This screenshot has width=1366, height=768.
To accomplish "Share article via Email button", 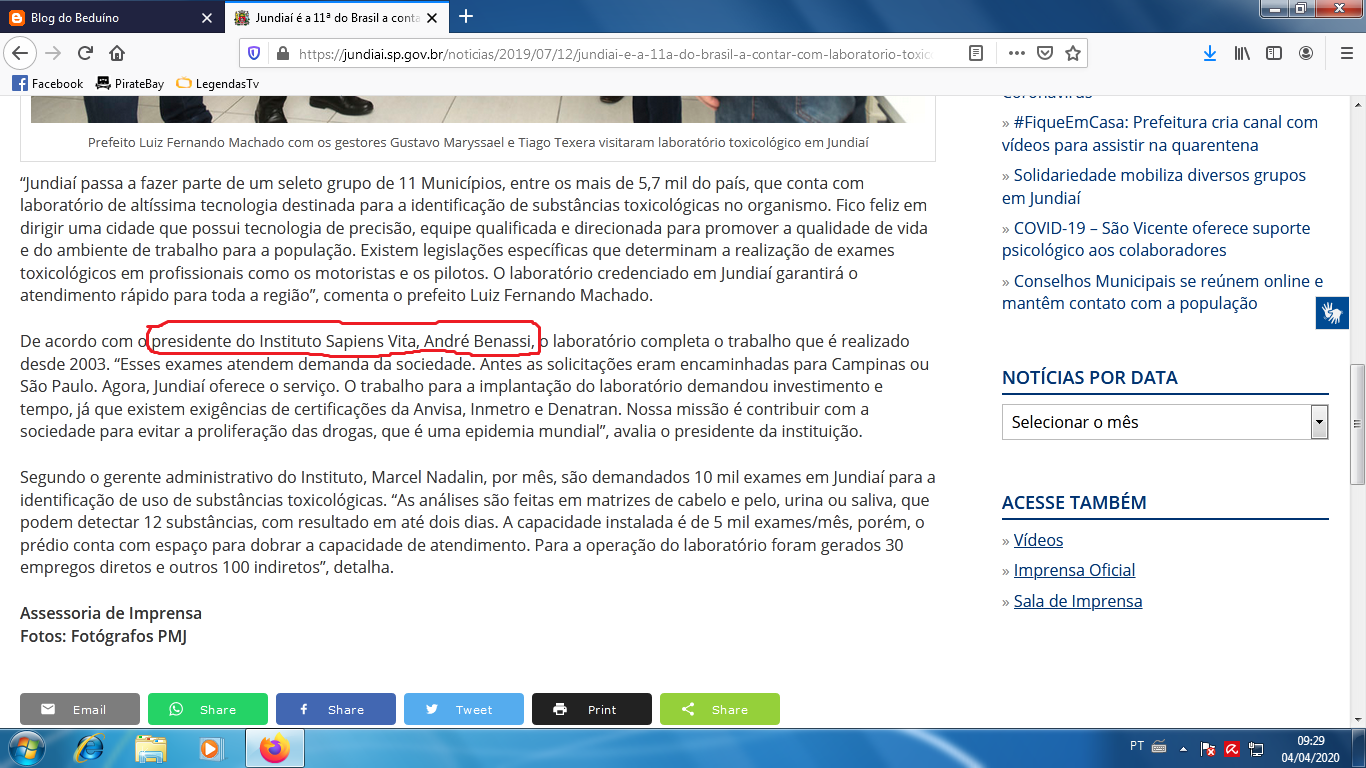I will (80, 709).
